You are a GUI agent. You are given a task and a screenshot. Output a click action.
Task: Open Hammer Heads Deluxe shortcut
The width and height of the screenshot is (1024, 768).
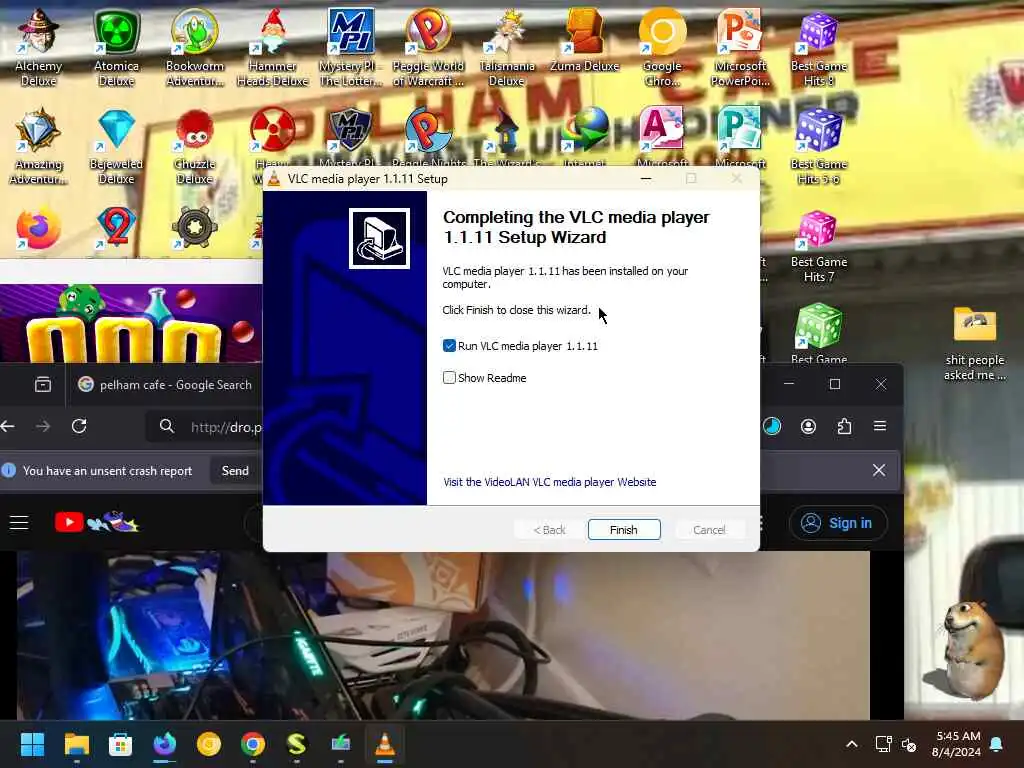coord(272,48)
